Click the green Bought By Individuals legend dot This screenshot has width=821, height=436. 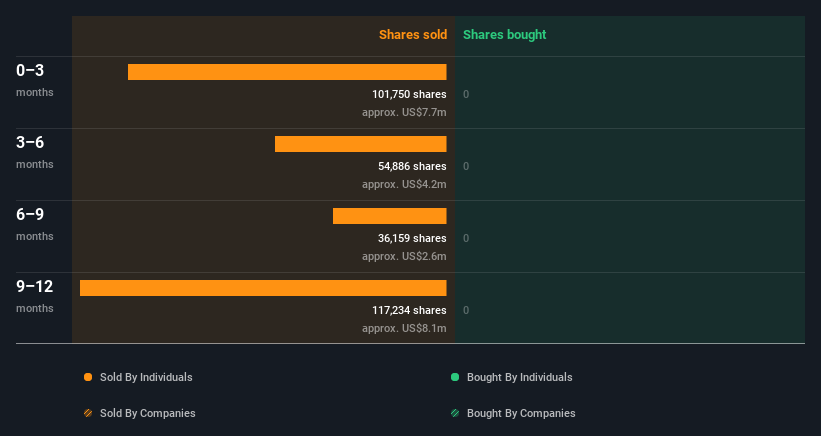coord(455,377)
